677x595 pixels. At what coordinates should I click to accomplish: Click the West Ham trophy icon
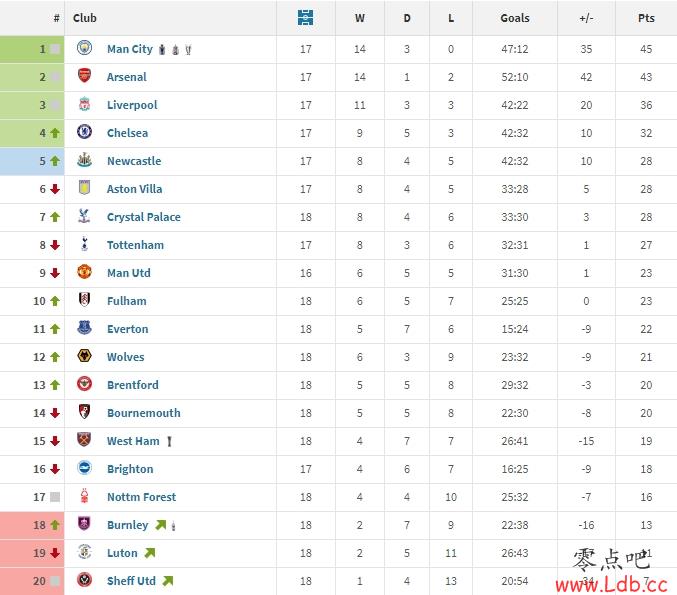169,441
